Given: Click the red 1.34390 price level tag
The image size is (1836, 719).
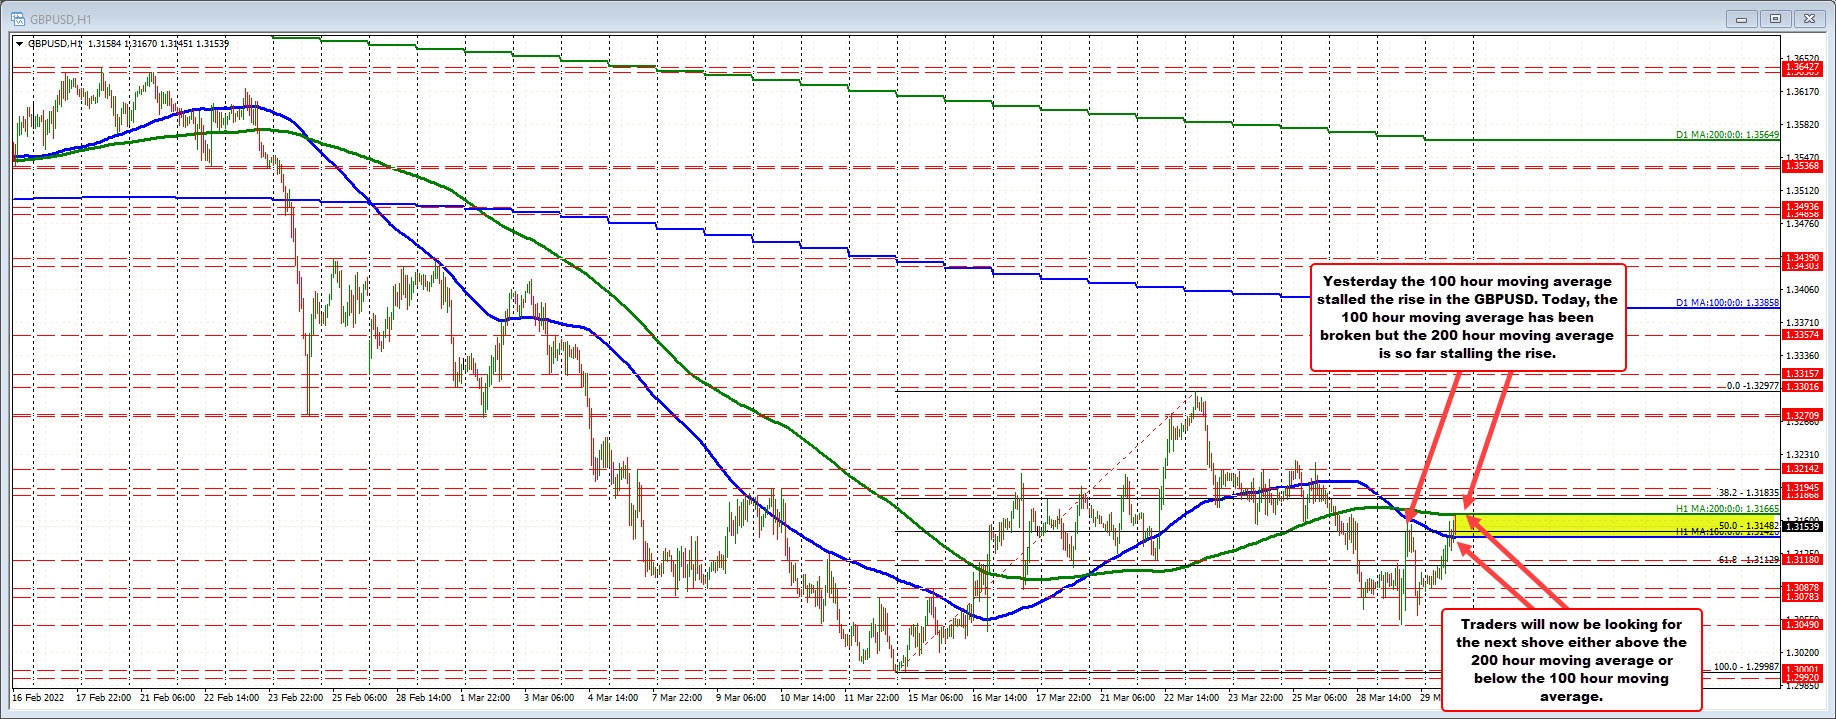Looking at the screenshot, I should 1802,258.
